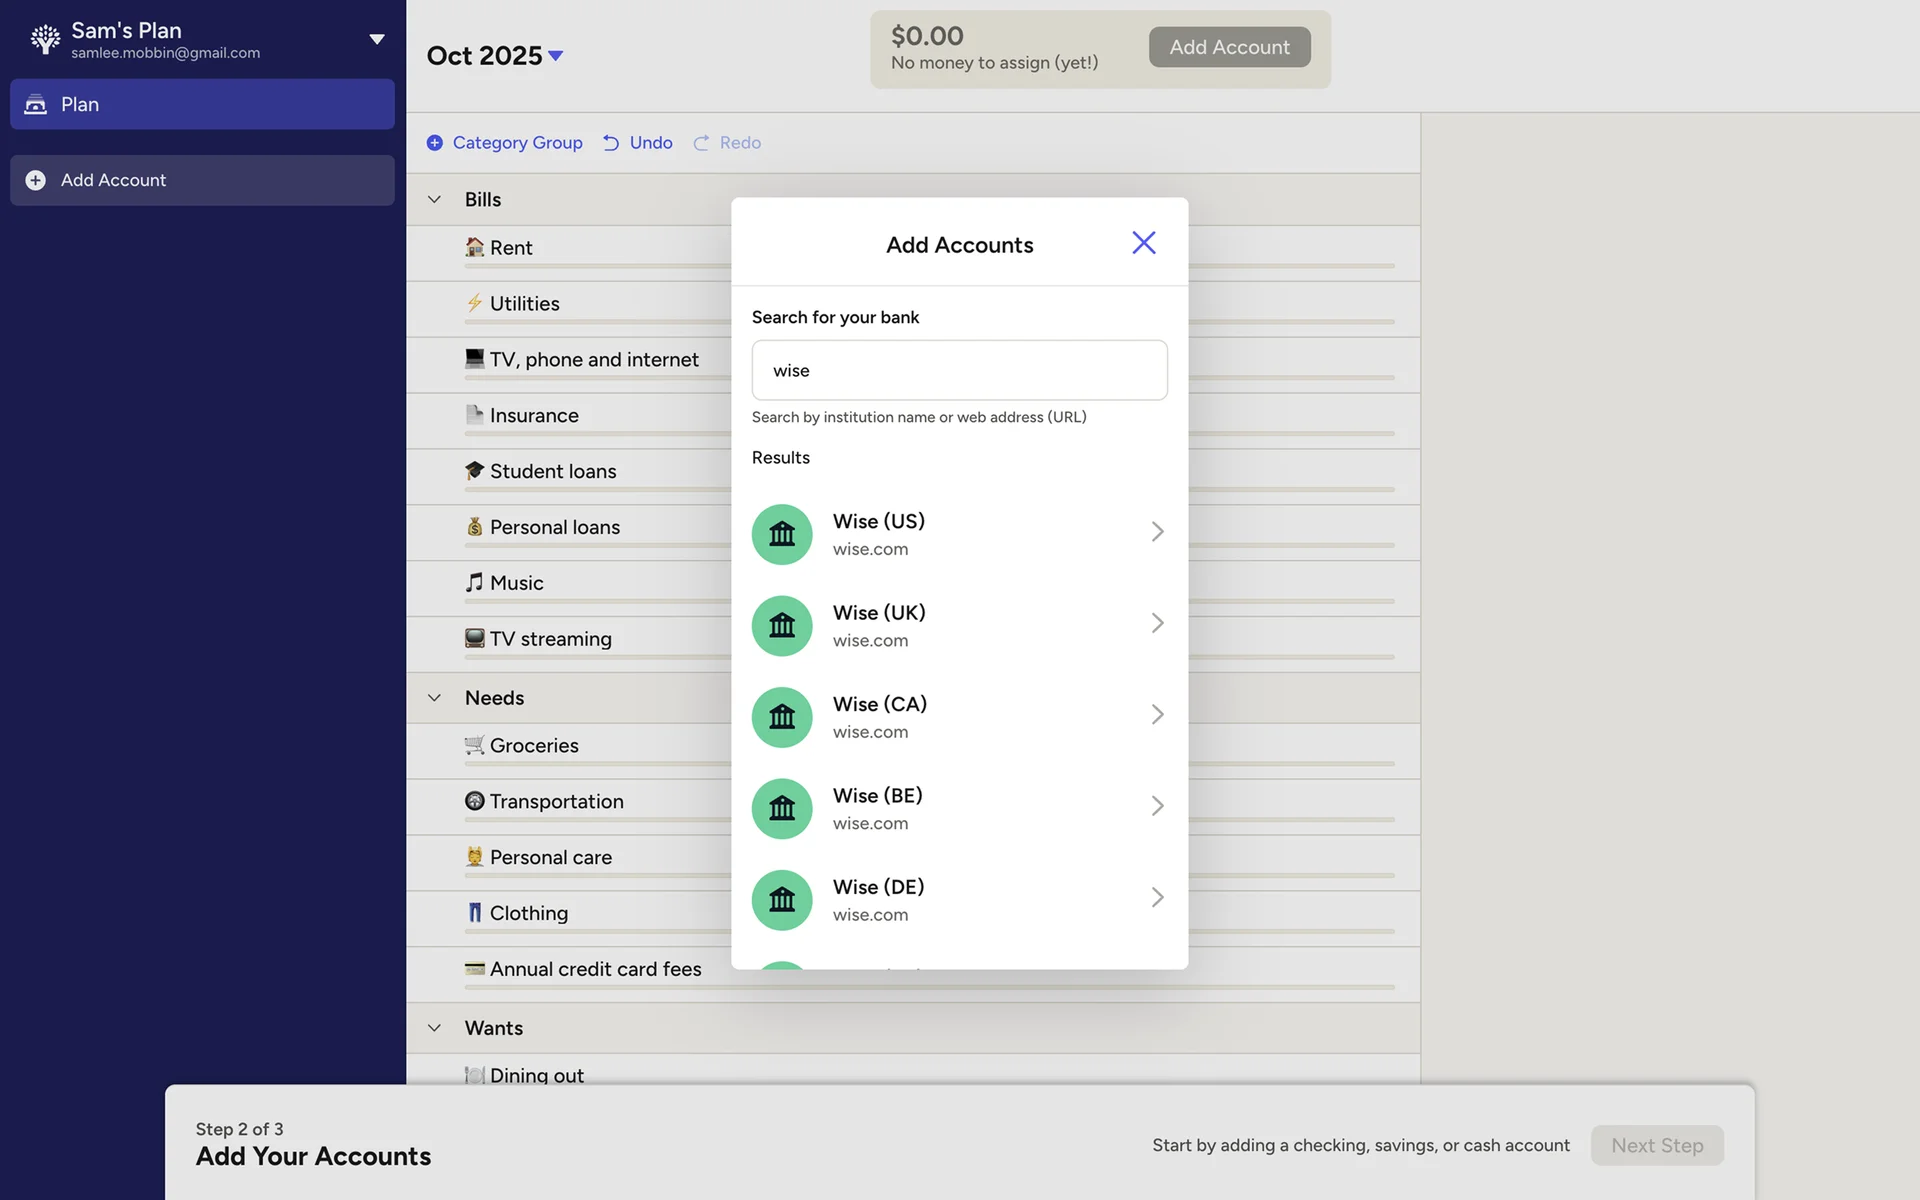
Task: Click the bank icon for Wise (US)
Action: point(781,534)
